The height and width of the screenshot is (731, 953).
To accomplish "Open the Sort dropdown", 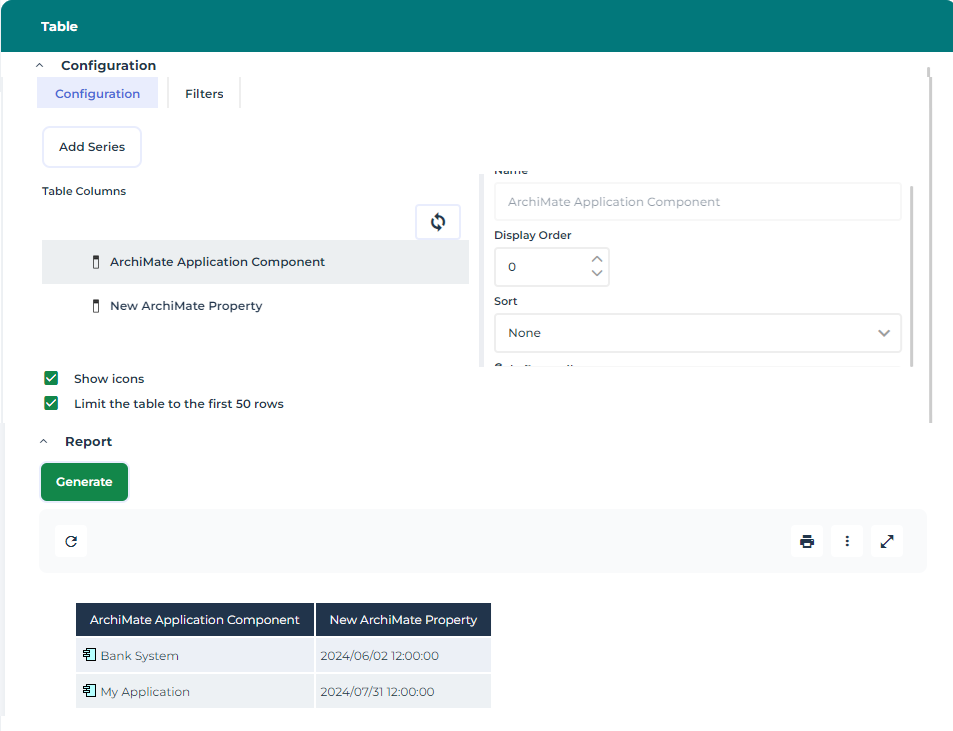I will point(697,333).
